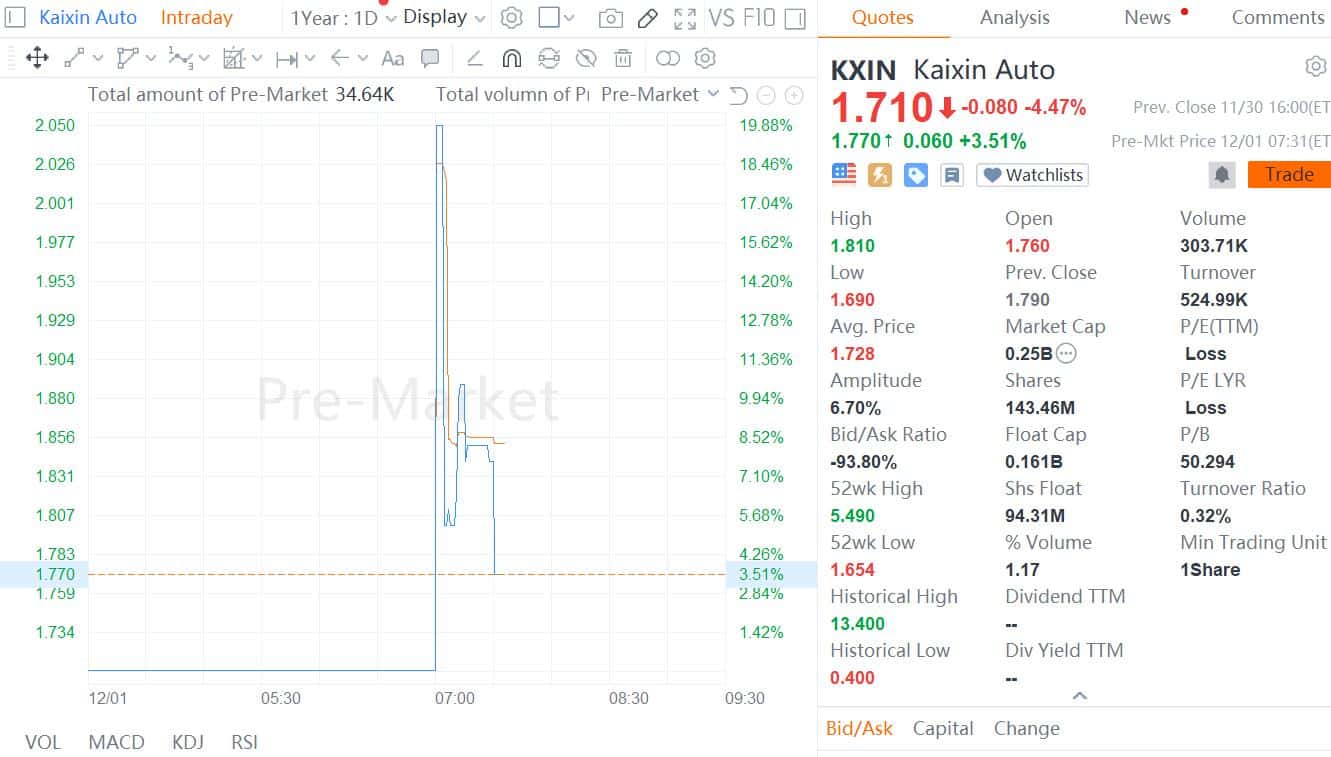Open price alert bell icon

[x=1222, y=175]
